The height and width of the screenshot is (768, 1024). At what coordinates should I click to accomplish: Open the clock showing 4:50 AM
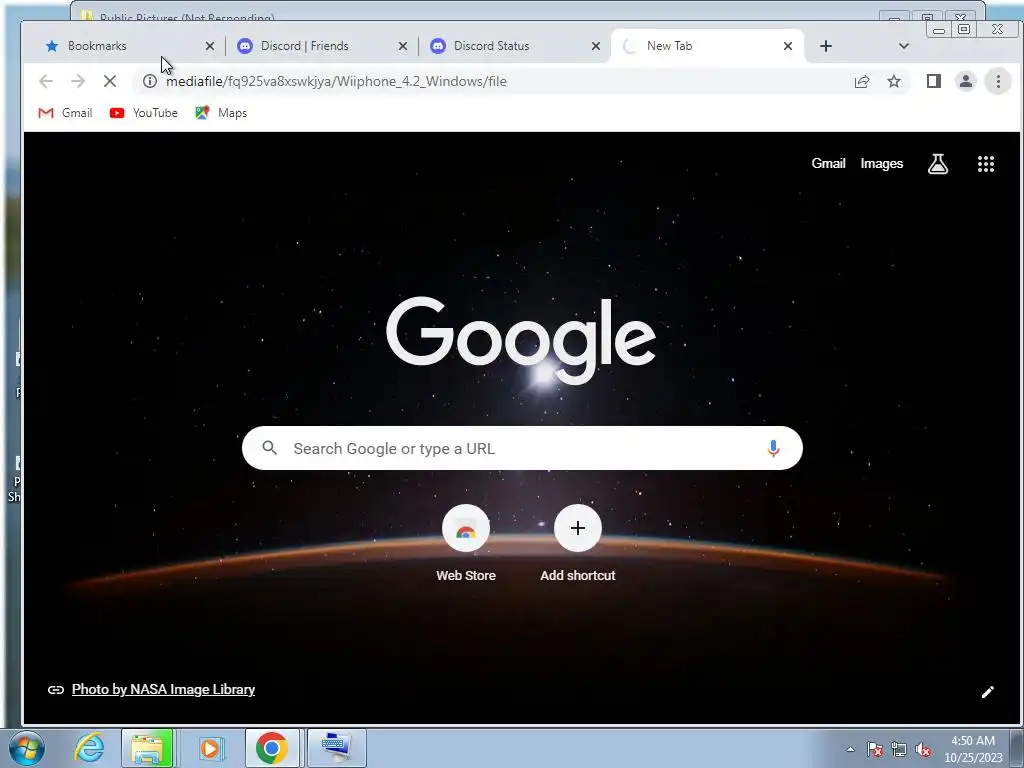click(x=973, y=749)
